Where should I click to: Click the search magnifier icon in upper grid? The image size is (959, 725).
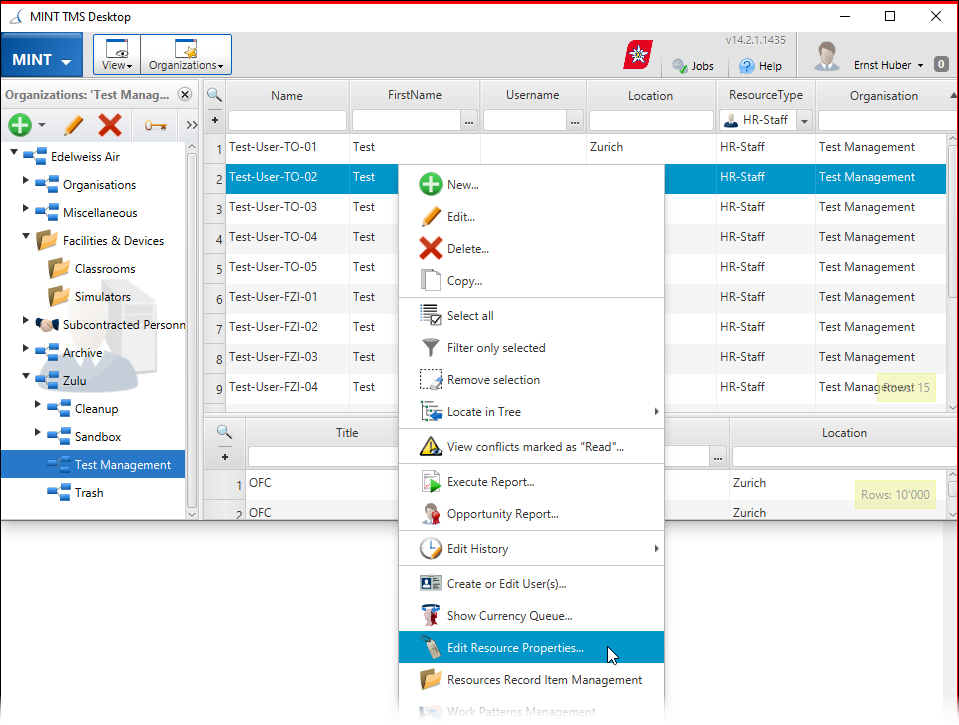click(x=214, y=95)
